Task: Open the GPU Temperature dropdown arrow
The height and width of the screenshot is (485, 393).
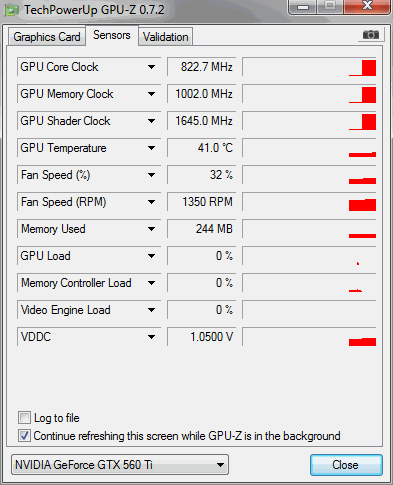Action: [151, 148]
